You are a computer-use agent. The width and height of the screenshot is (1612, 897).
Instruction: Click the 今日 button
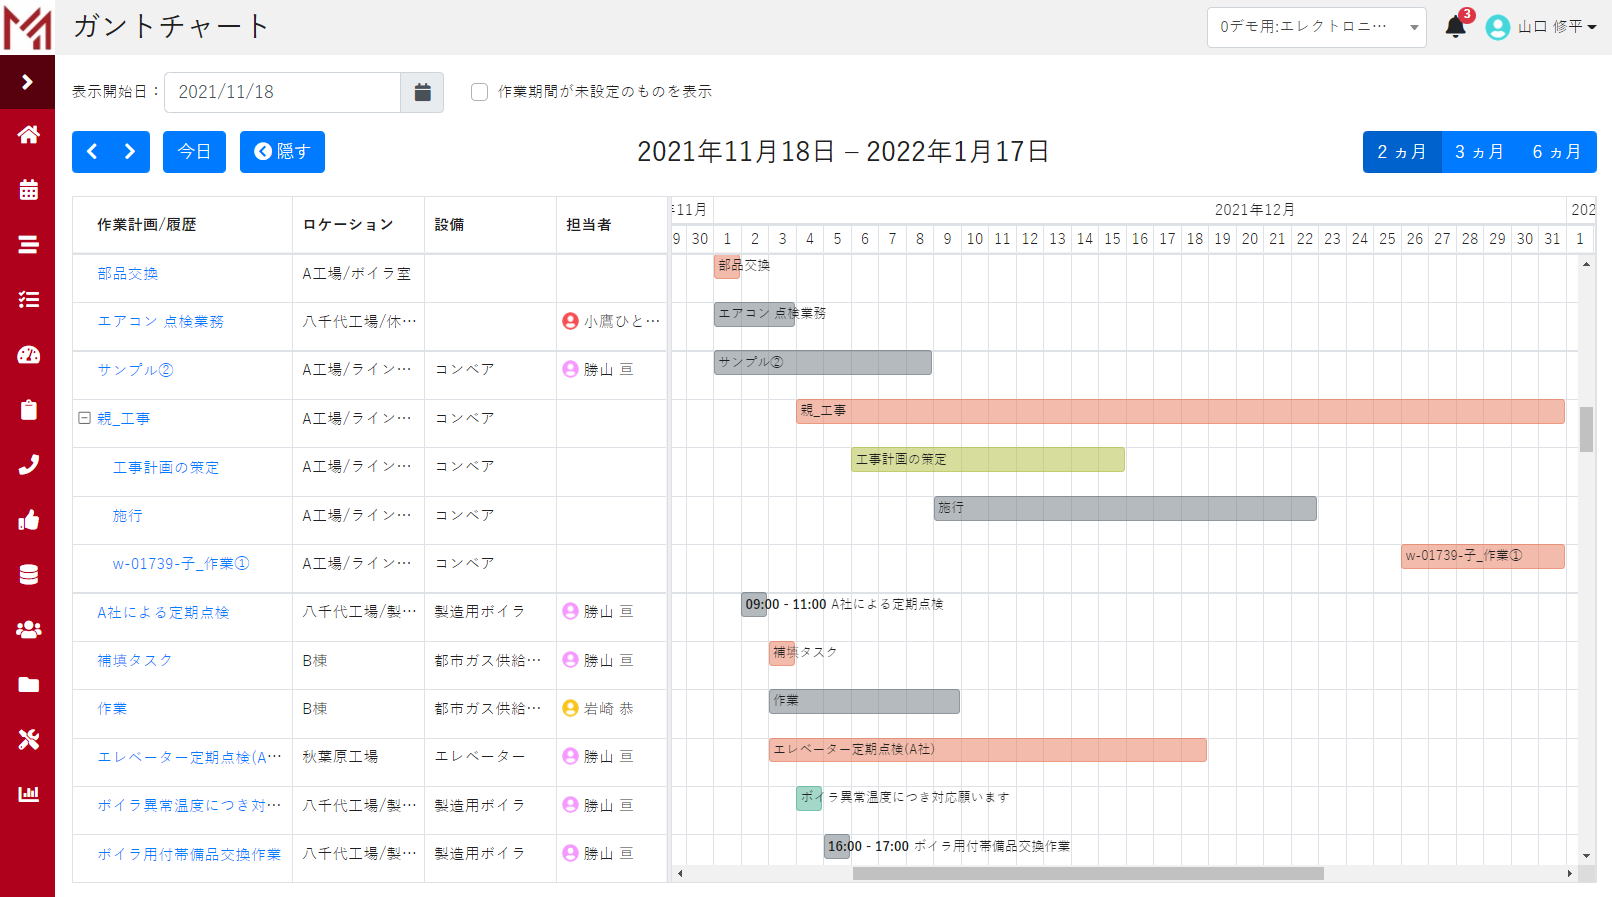[x=194, y=152]
